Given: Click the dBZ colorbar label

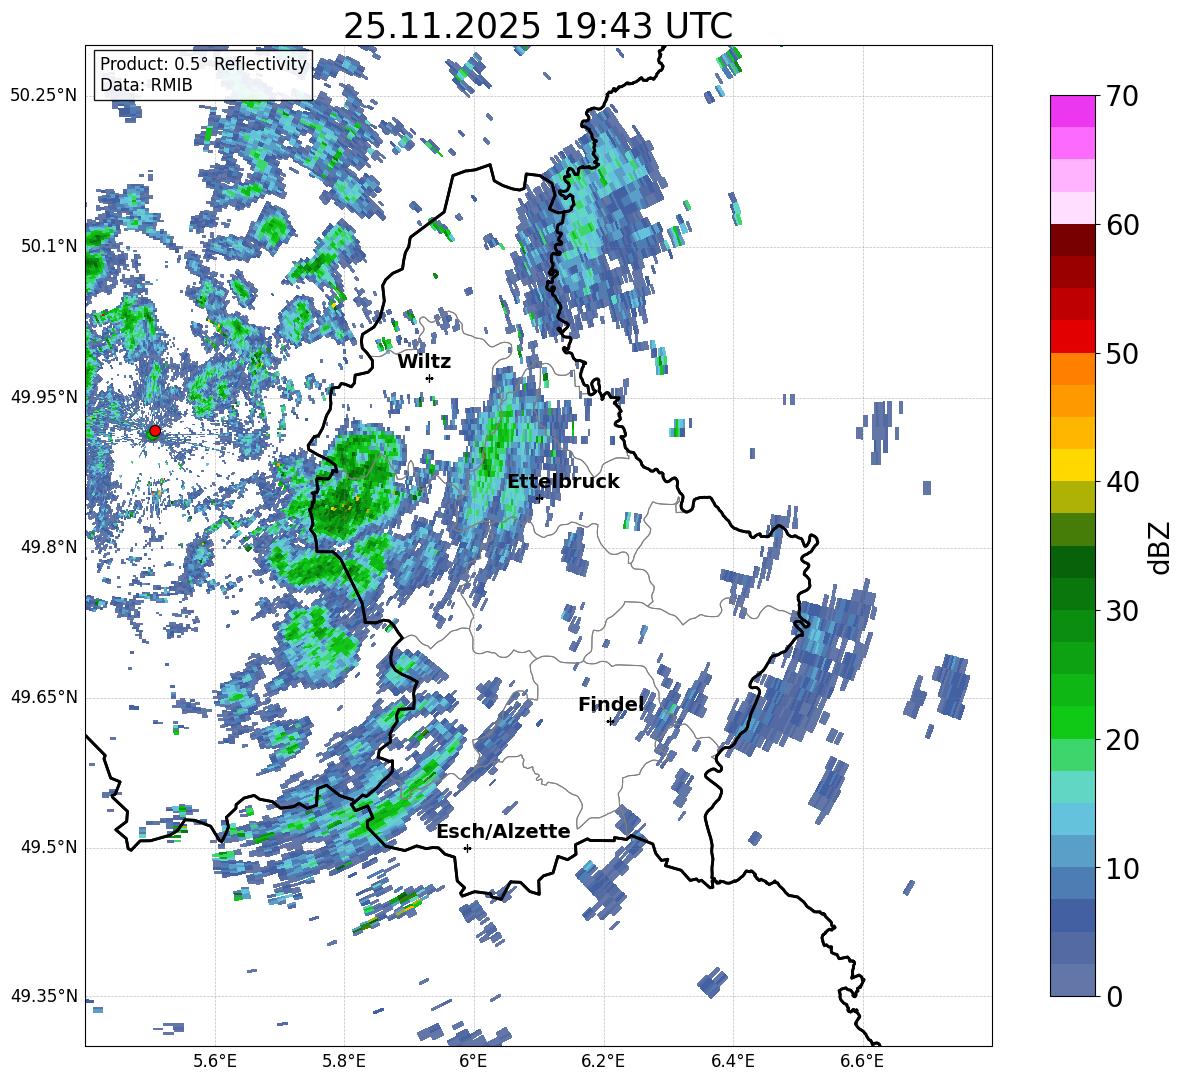Looking at the screenshot, I should 1161,547.
